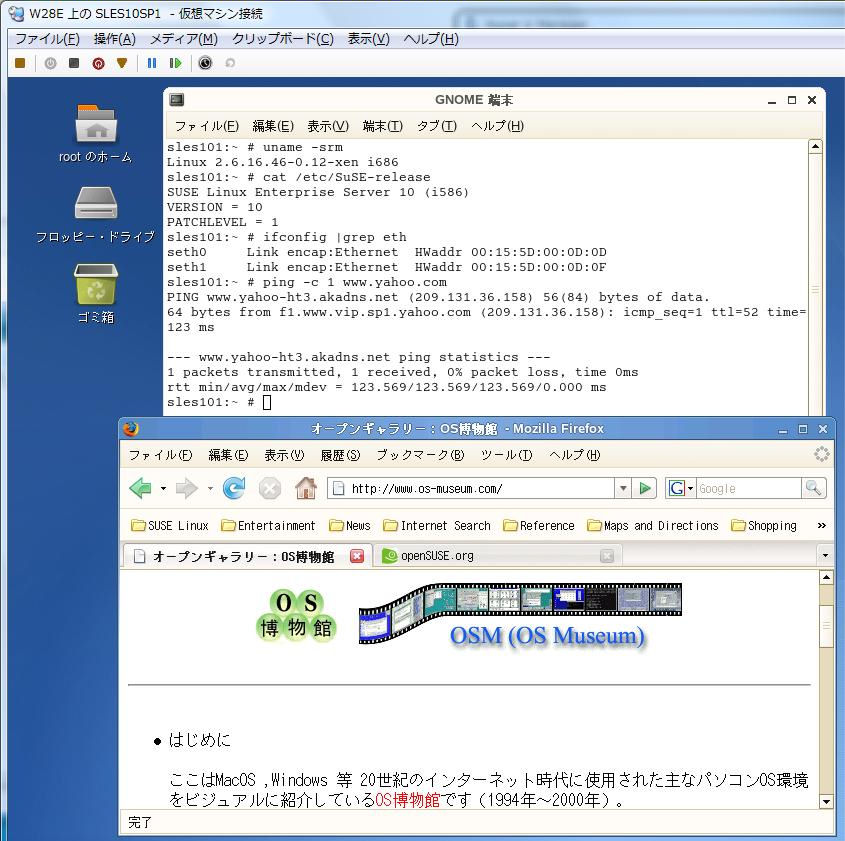Show more bookmarks with the overflow chevron

click(x=821, y=525)
